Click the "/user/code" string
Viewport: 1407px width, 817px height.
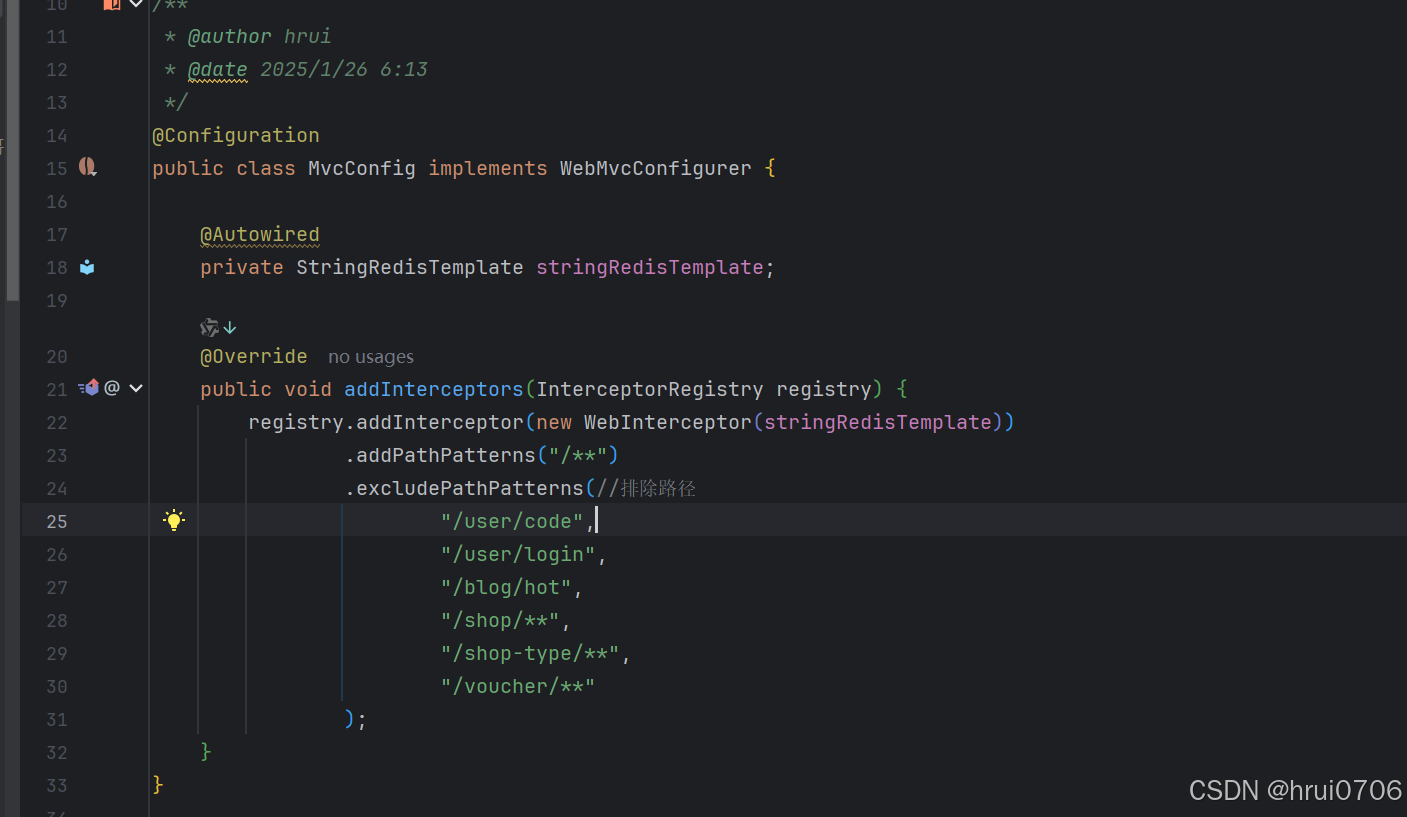pyautogui.click(x=512, y=521)
